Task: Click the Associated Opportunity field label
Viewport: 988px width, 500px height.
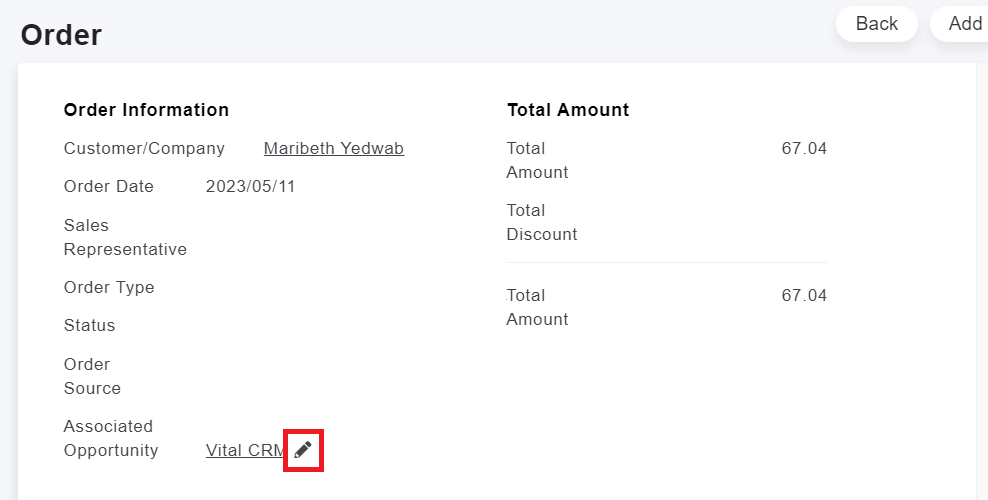Action: tap(111, 438)
